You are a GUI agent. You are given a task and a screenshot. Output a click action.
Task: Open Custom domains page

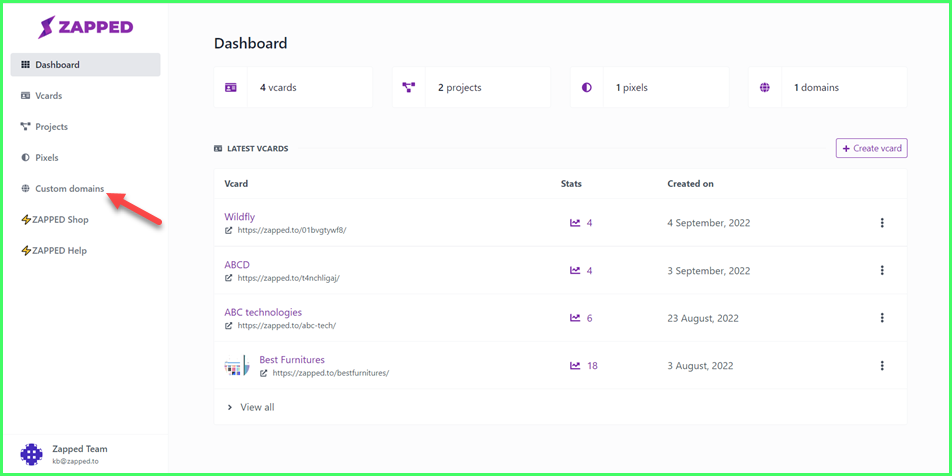pyautogui.click(x=69, y=189)
